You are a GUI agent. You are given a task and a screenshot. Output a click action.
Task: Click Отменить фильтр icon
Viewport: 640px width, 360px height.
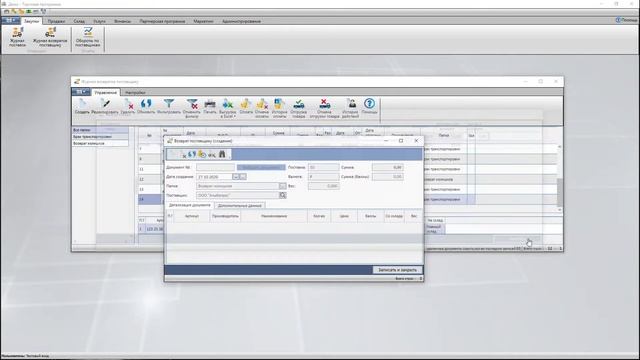(x=191, y=108)
